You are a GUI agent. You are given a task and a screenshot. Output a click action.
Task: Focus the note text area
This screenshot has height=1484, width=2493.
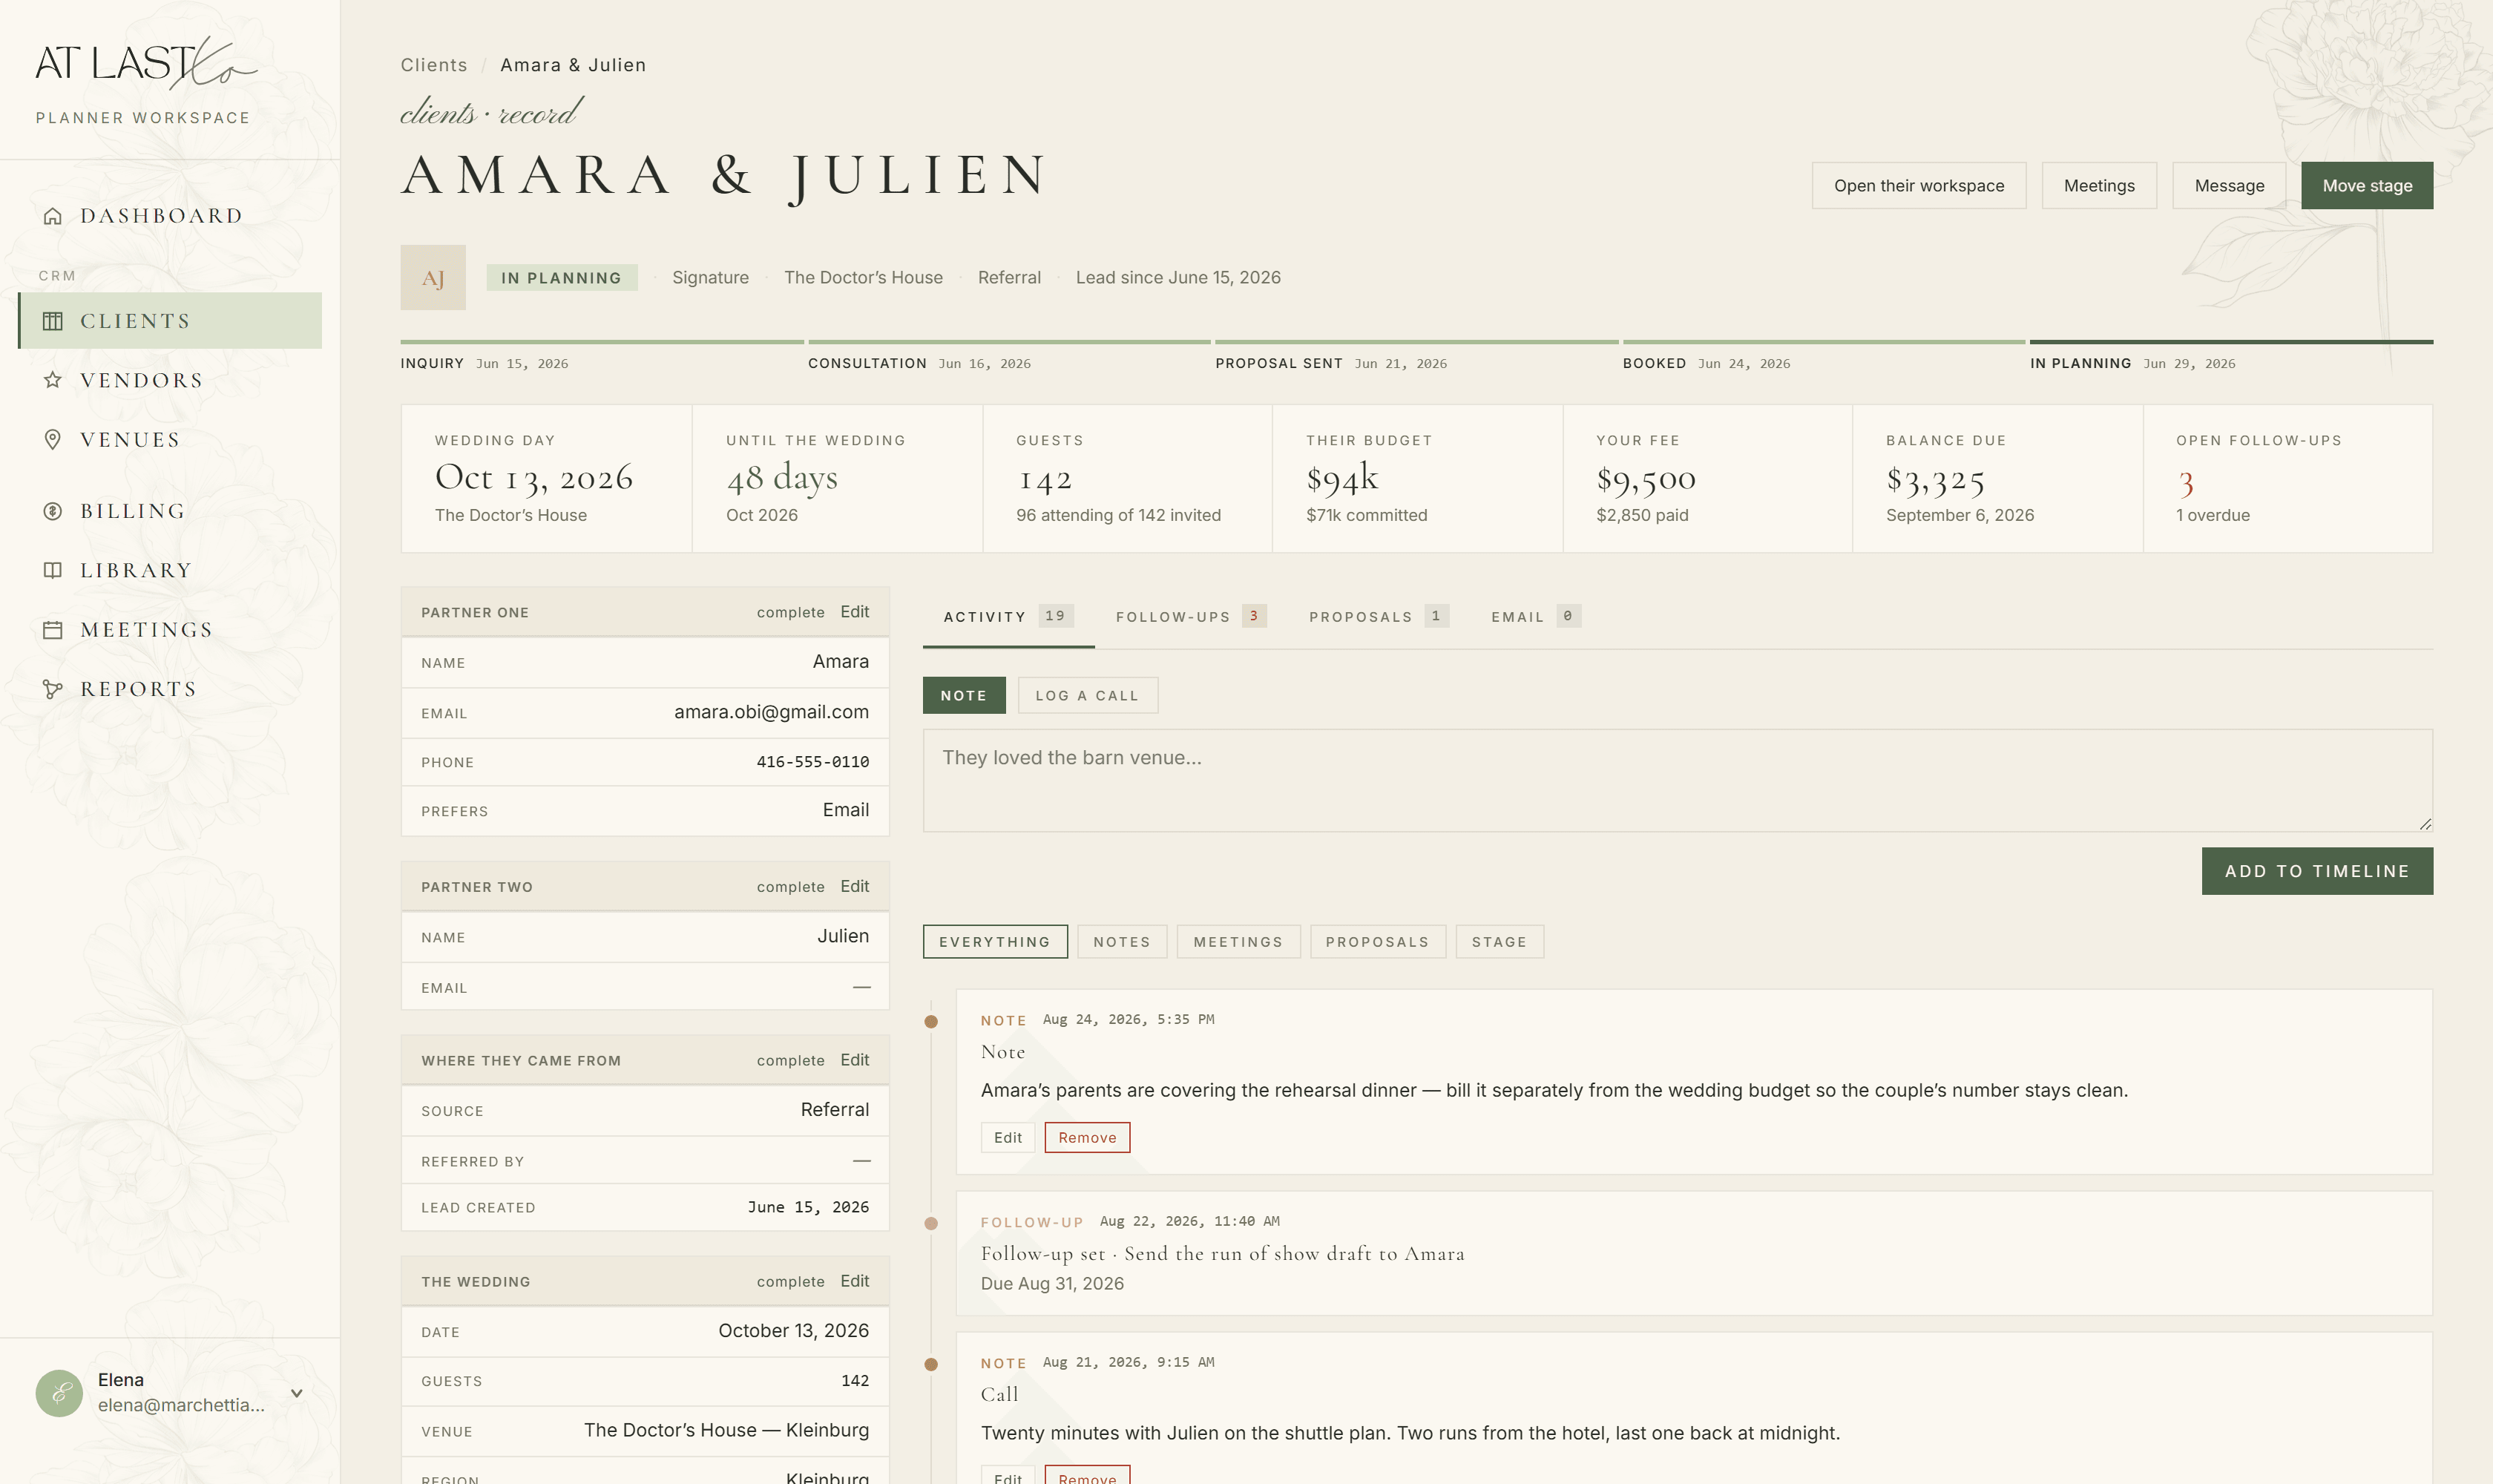1677,780
